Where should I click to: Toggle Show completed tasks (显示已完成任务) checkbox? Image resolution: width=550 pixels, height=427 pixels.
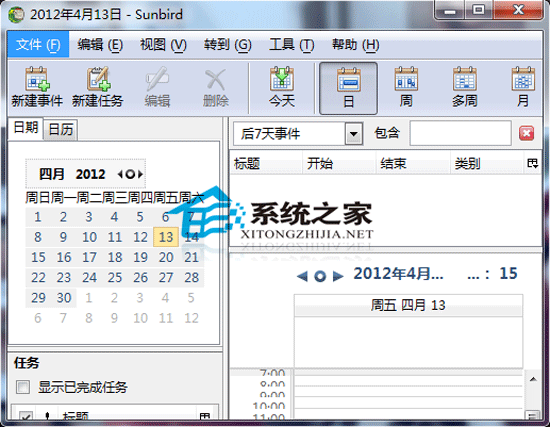click(x=23, y=387)
